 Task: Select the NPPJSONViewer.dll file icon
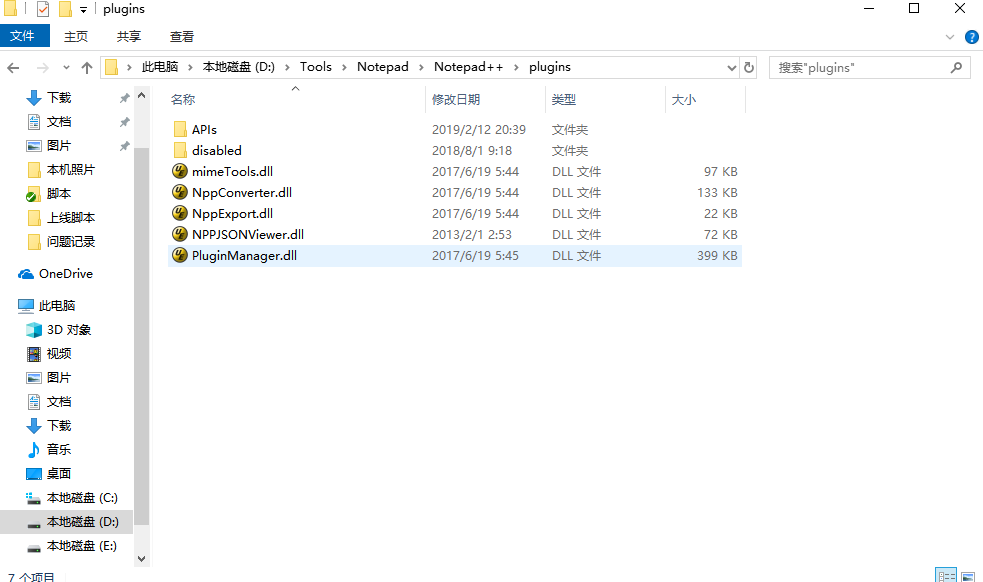point(180,235)
